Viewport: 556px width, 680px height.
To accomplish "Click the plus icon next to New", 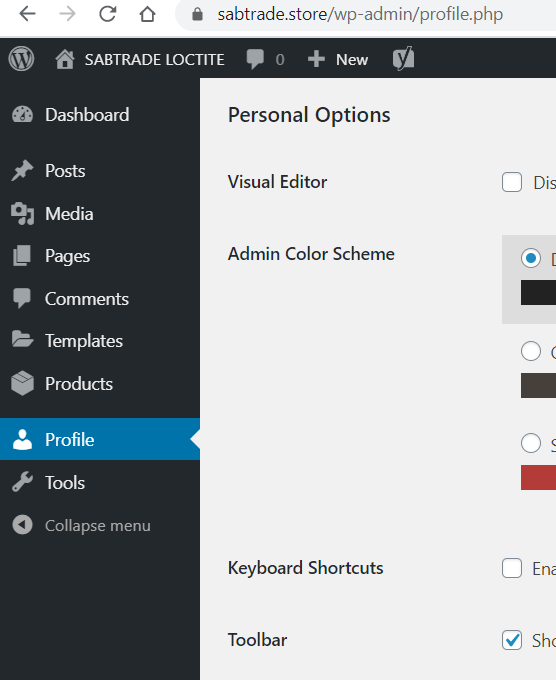I will (x=316, y=59).
